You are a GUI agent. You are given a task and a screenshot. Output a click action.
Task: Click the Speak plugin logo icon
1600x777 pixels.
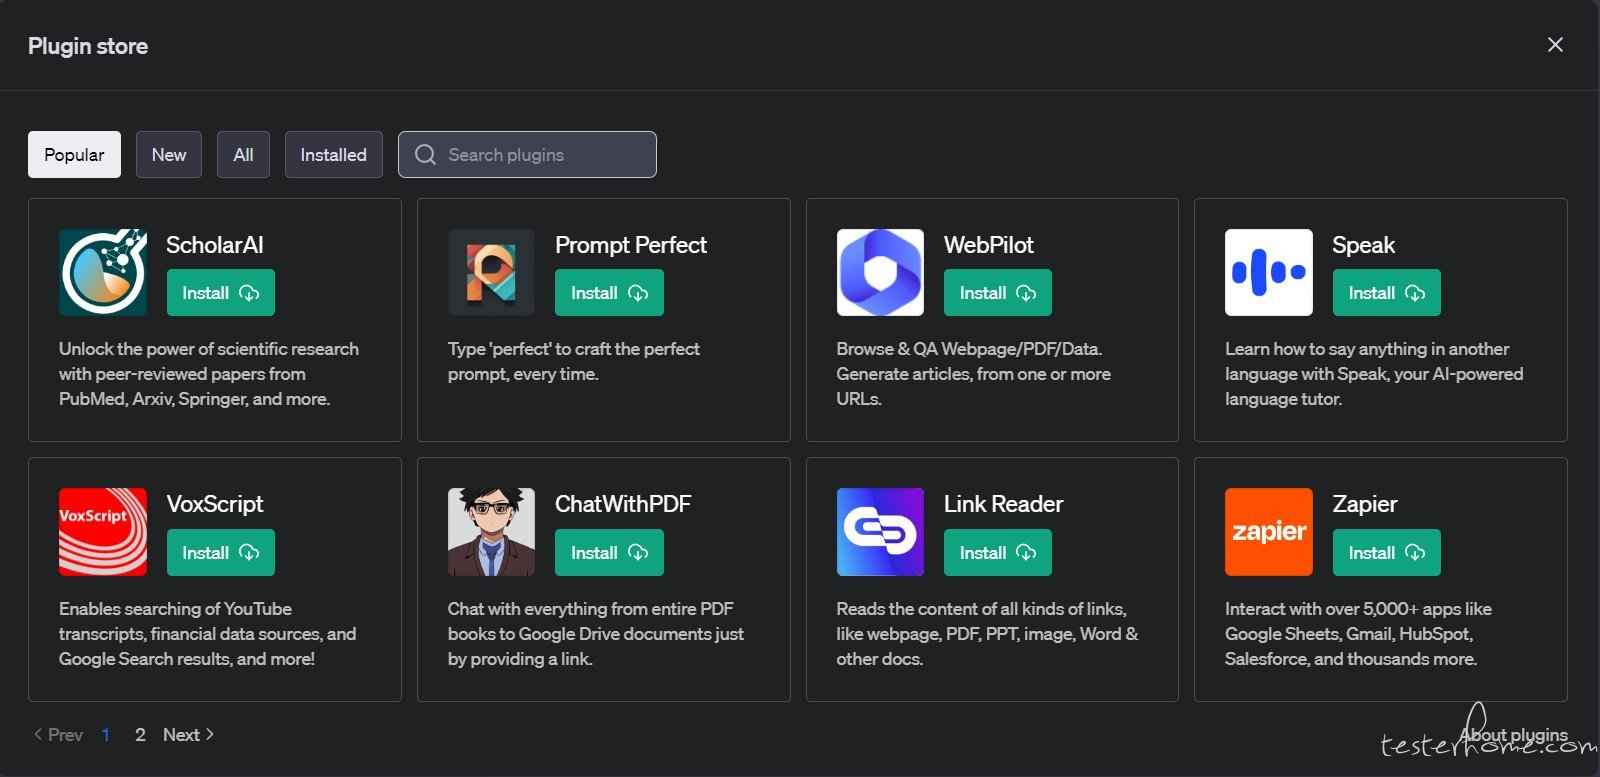click(1268, 272)
